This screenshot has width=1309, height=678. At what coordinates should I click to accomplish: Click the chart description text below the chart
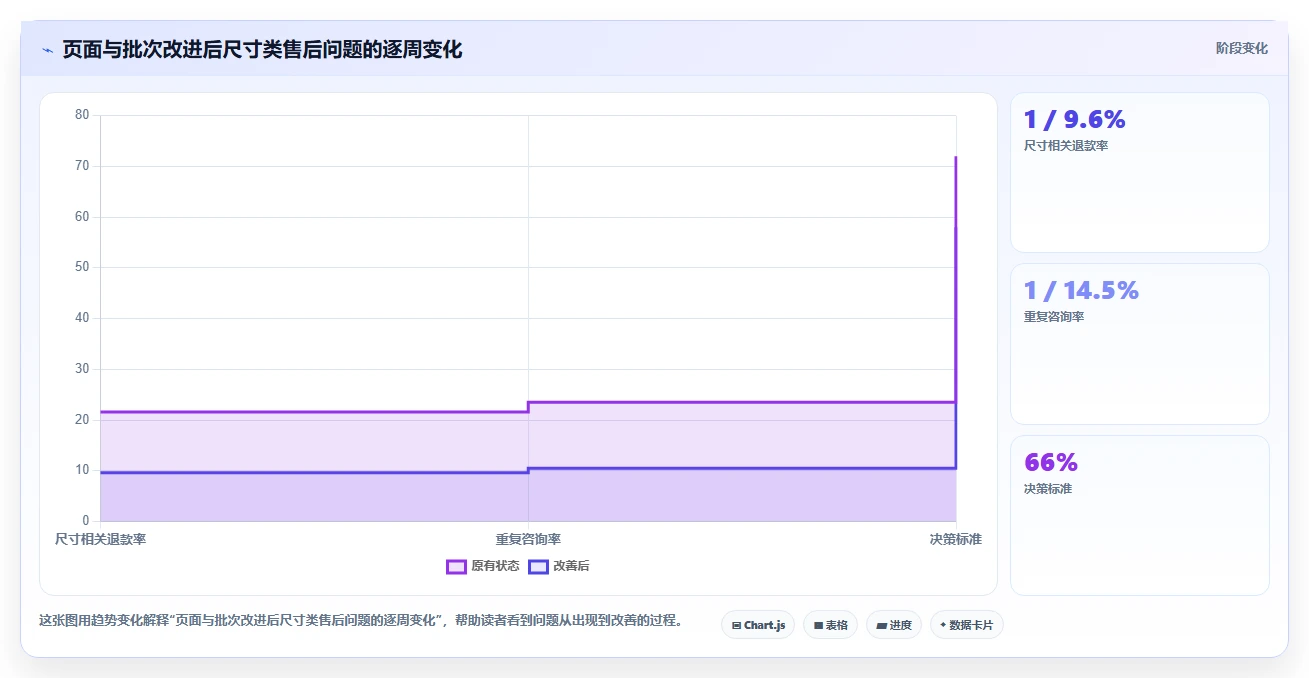pos(361,620)
